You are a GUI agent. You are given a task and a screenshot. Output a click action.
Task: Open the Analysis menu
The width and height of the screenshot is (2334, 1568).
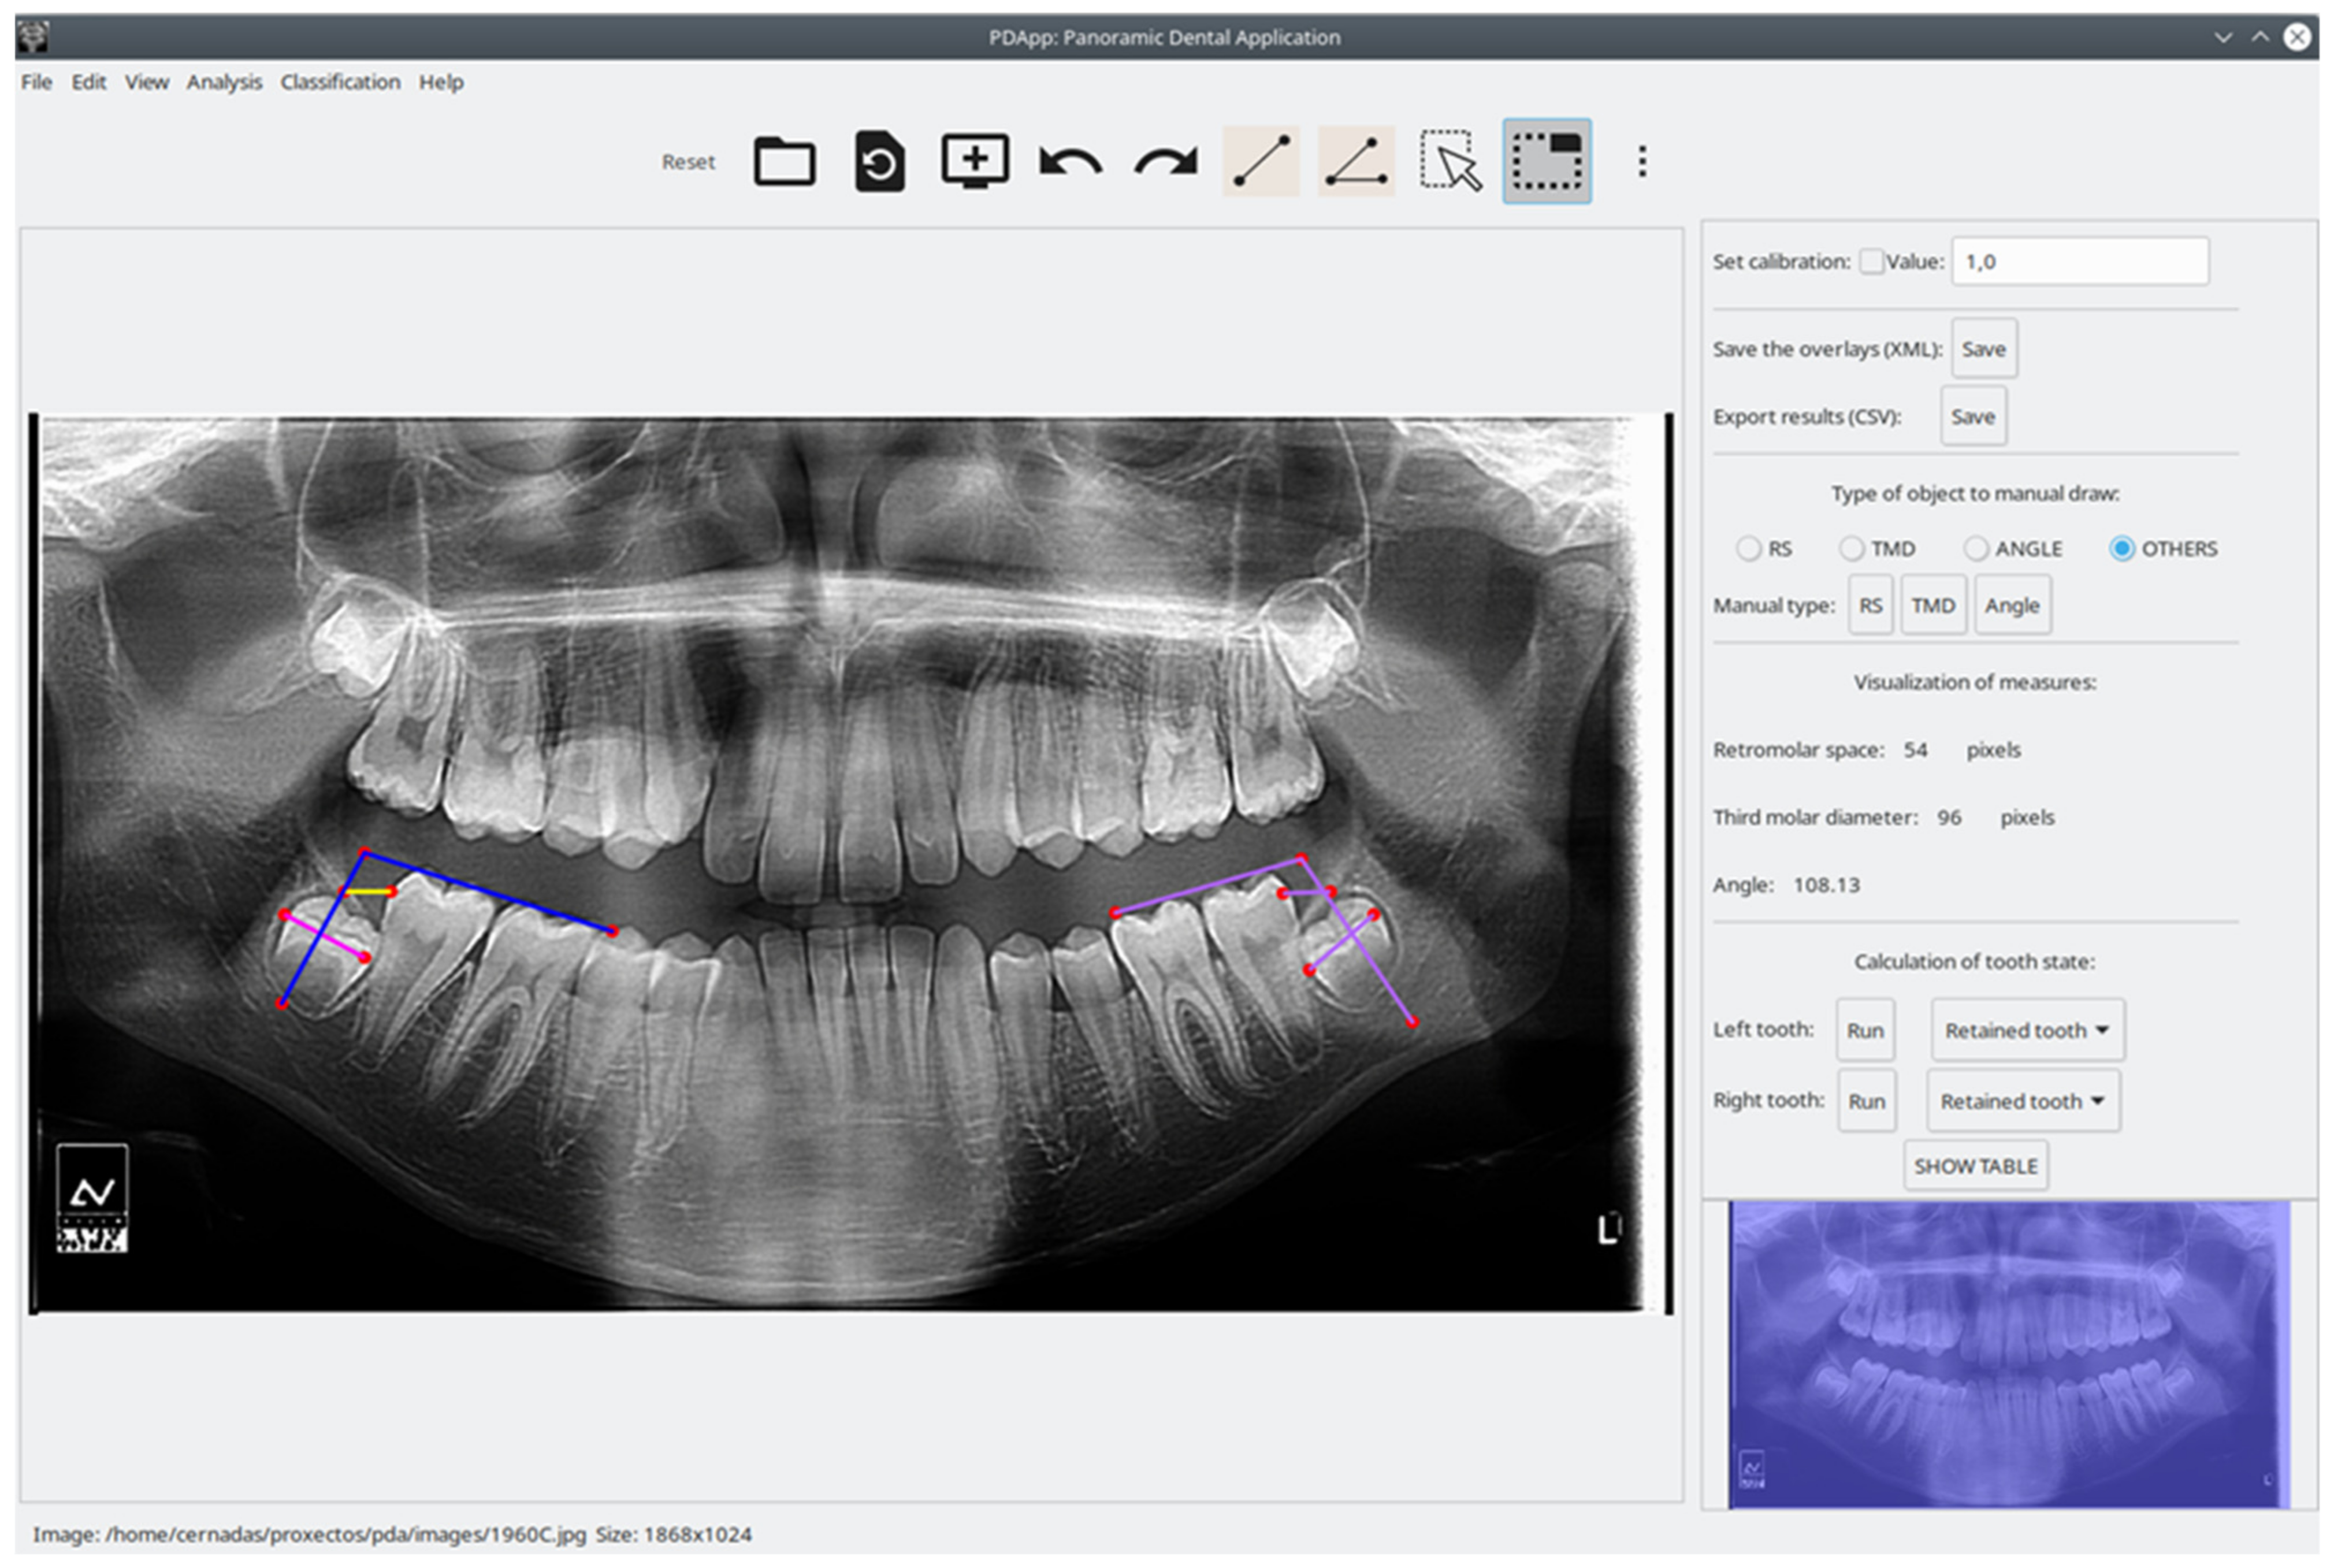pos(224,82)
